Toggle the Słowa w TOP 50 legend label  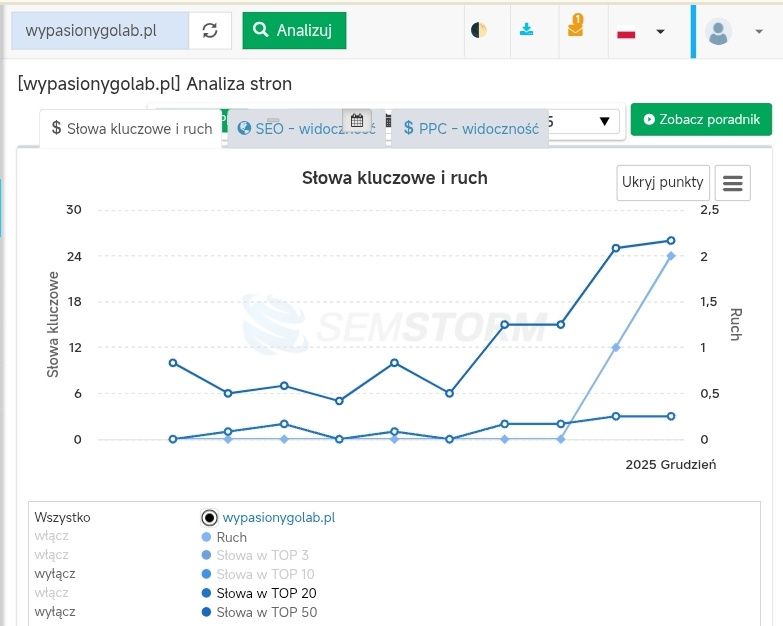pyautogui.click(x=267, y=612)
